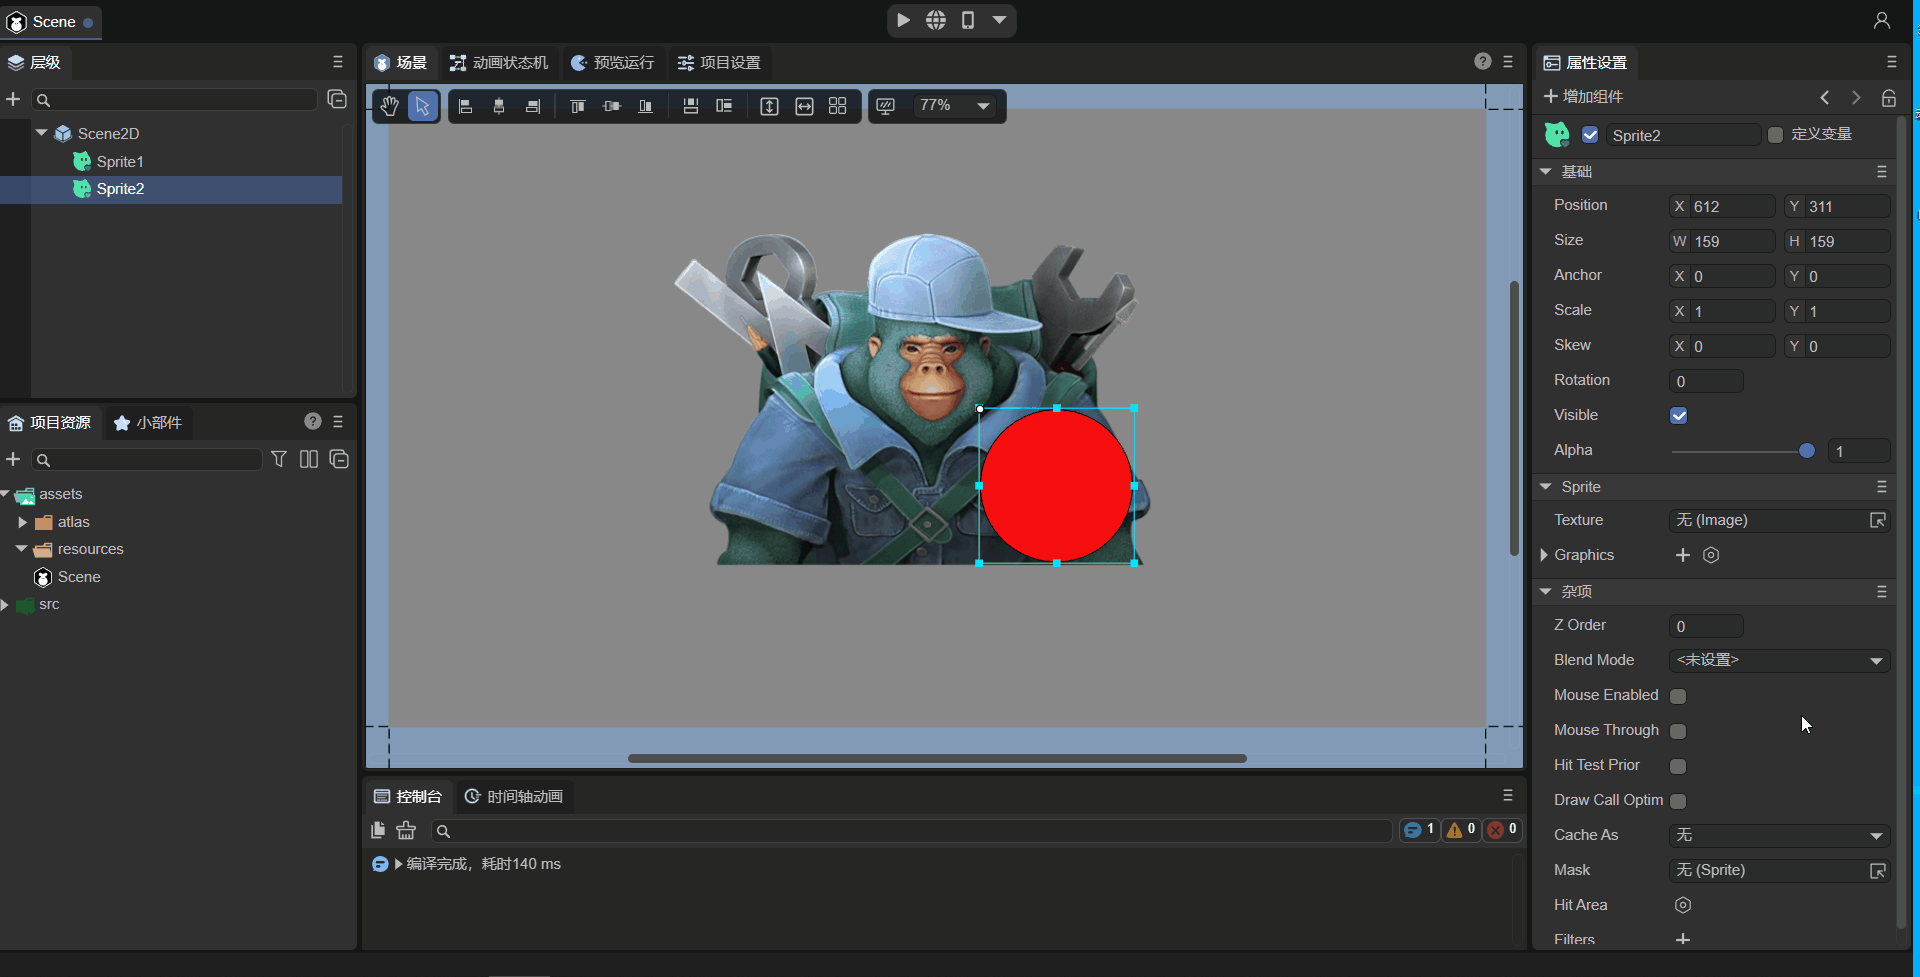The width and height of the screenshot is (1920, 977).
Task: Clear the console with the trash icon
Action: 406,830
